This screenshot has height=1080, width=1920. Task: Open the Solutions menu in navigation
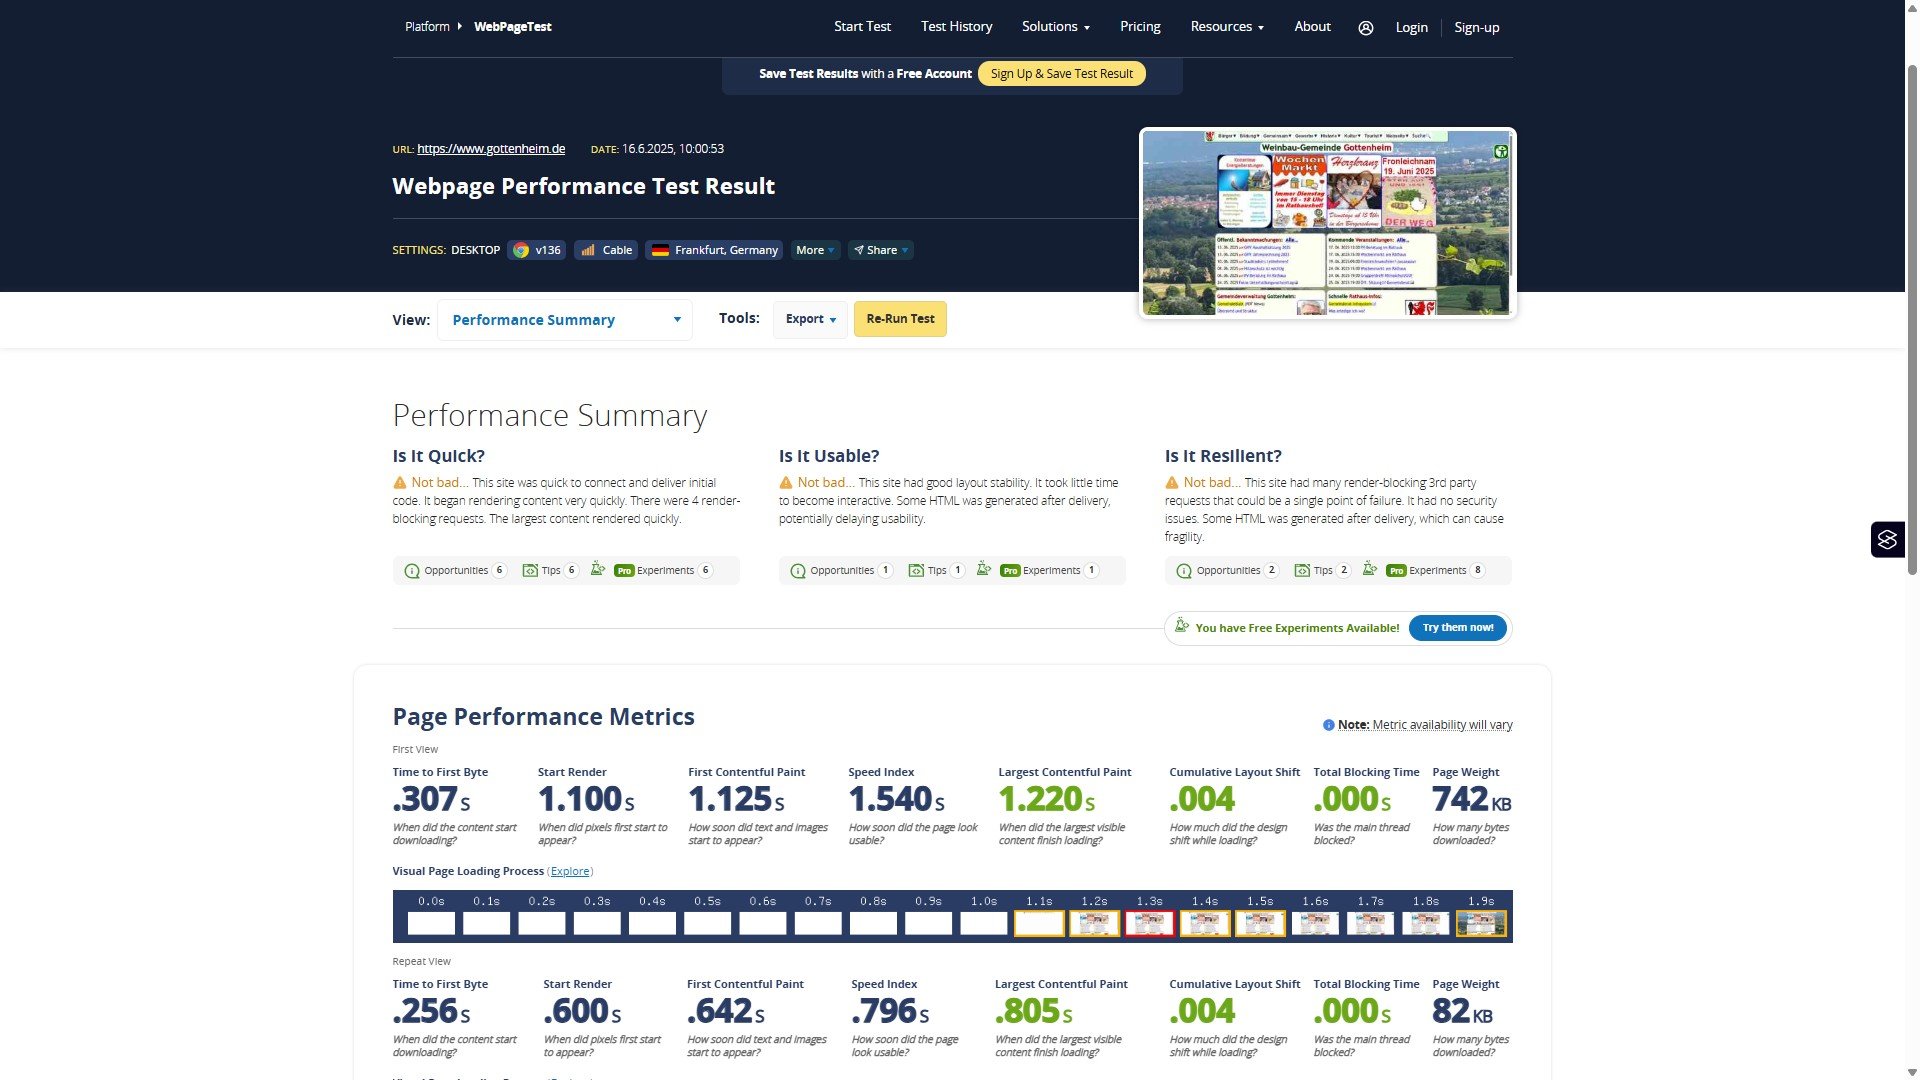(x=1055, y=27)
